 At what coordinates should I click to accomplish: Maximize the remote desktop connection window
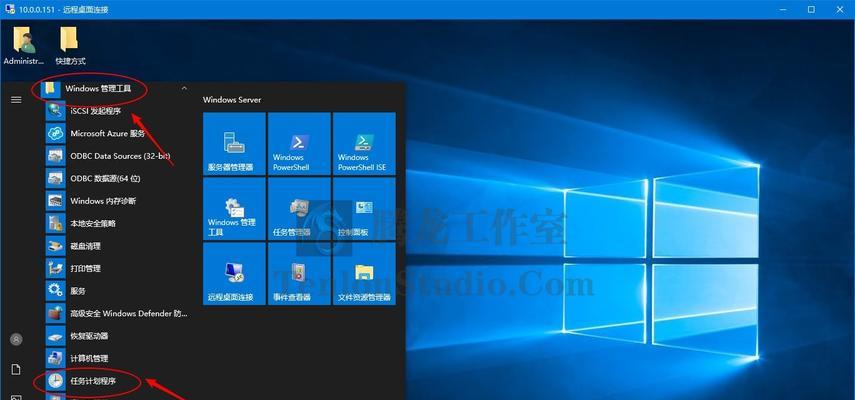coord(811,9)
